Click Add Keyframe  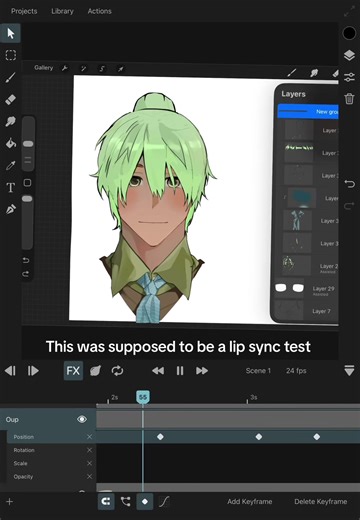250,502
